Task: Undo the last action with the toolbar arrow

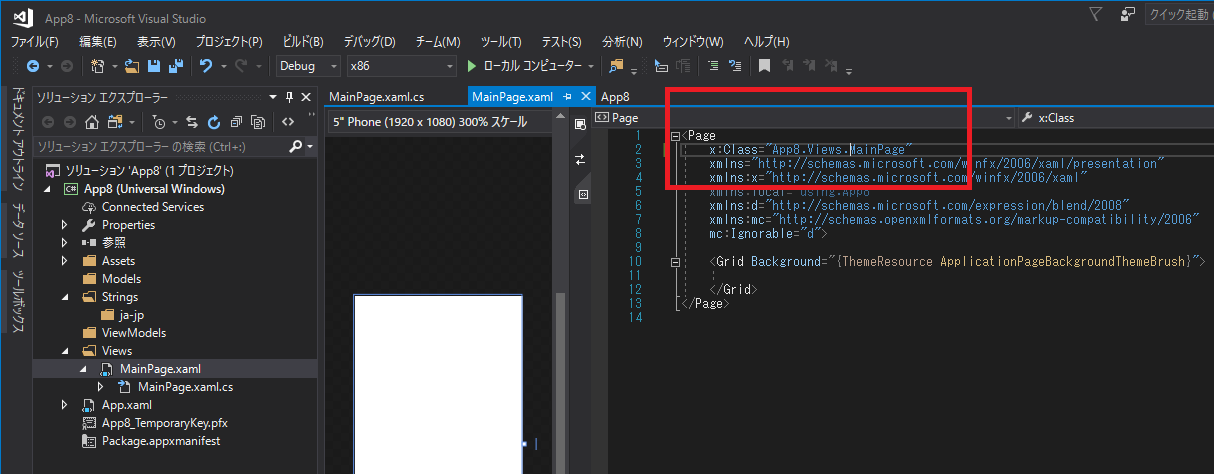Action: click(x=206, y=66)
